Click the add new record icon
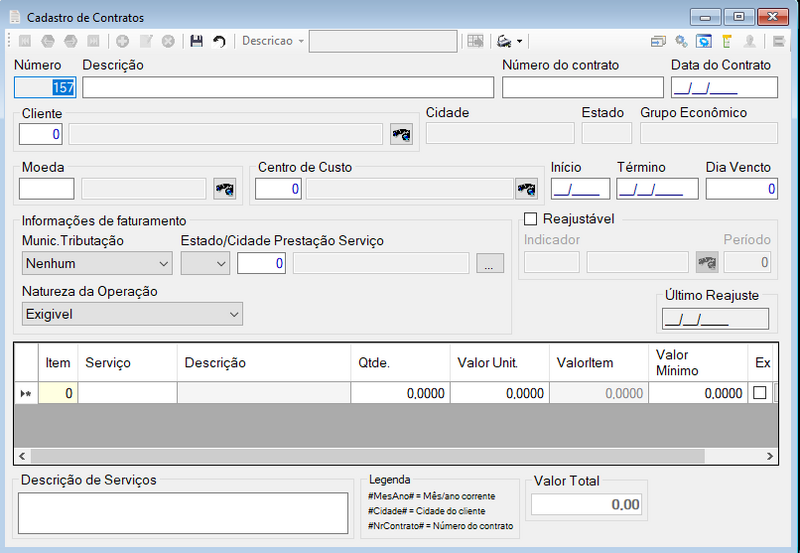 [x=122, y=41]
